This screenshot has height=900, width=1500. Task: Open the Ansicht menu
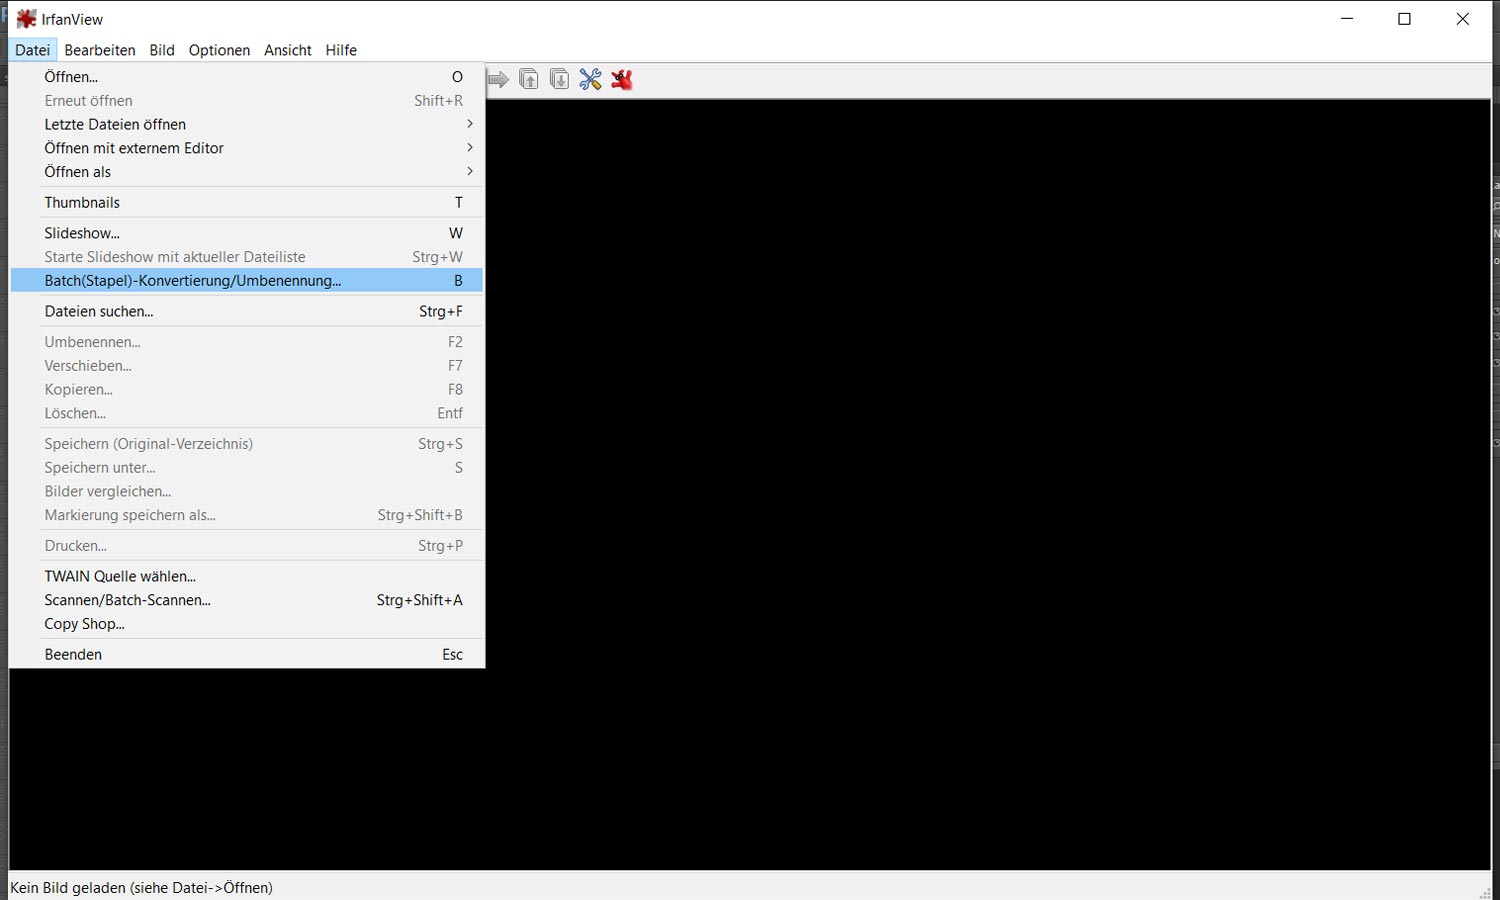point(288,50)
